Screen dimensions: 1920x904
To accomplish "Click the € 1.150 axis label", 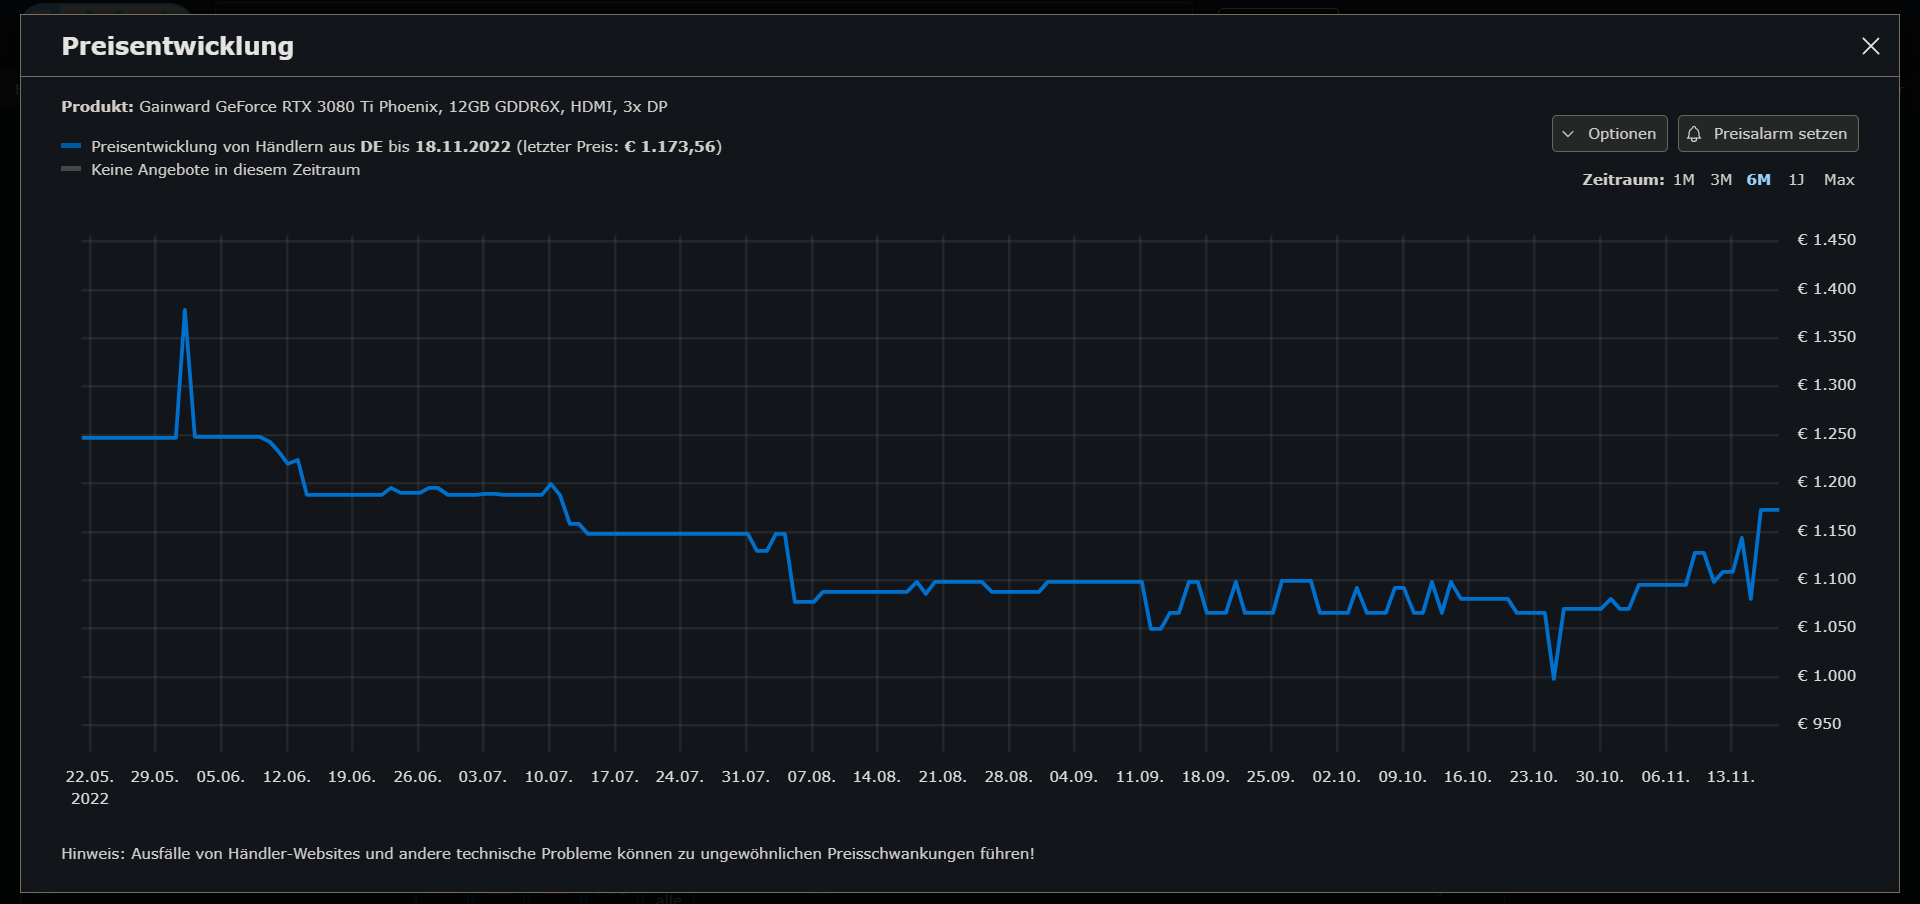I will 1826,531.
